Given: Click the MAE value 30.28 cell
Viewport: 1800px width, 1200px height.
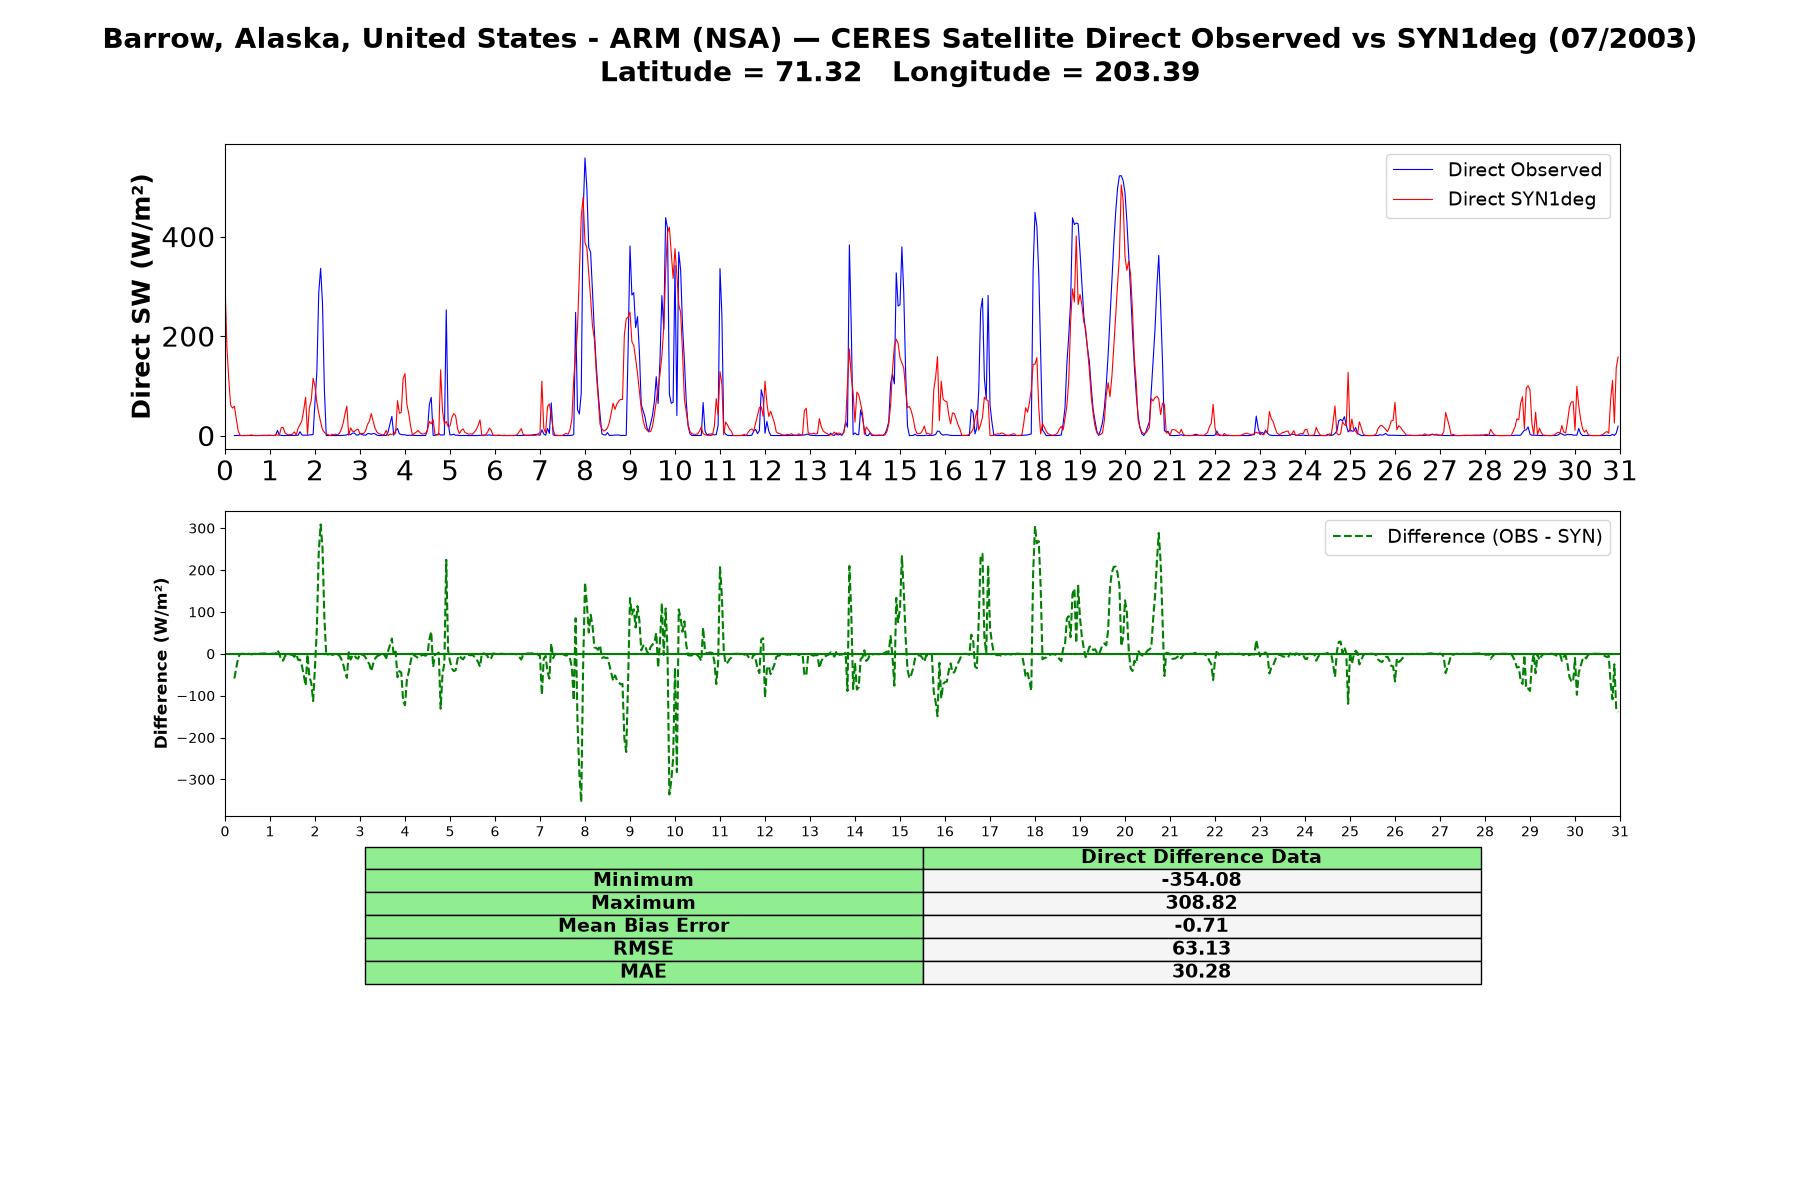Looking at the screenshot, I should click(1202, 972).
